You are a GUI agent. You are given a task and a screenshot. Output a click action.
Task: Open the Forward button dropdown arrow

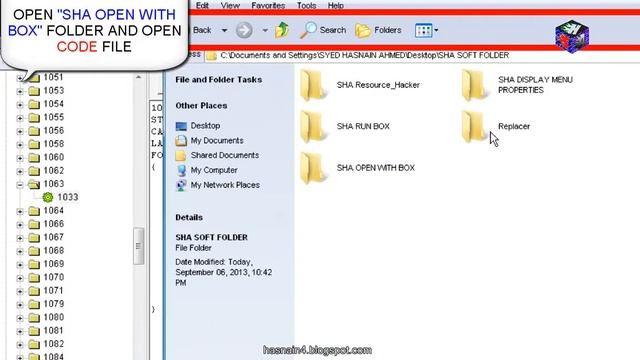(265, 31)
